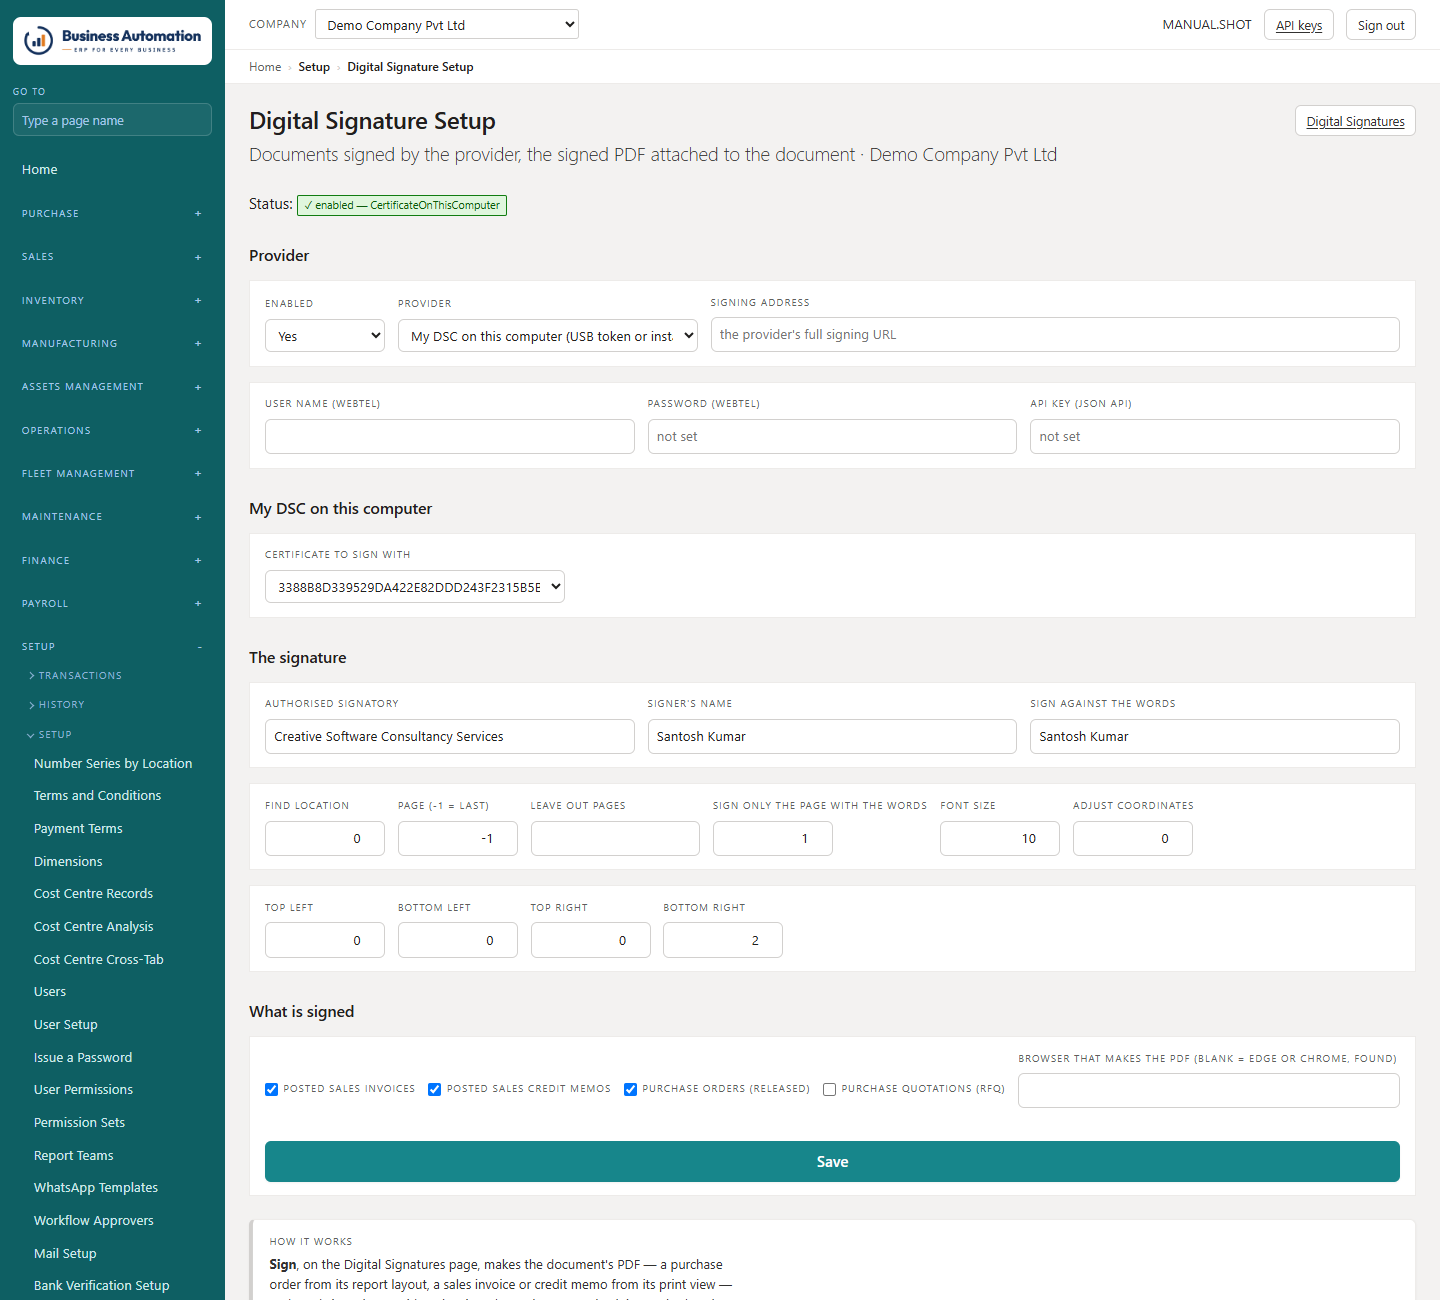Go to User Permissions page
This screenshot has width=1440, height=1300.
tap(83, 1090)
